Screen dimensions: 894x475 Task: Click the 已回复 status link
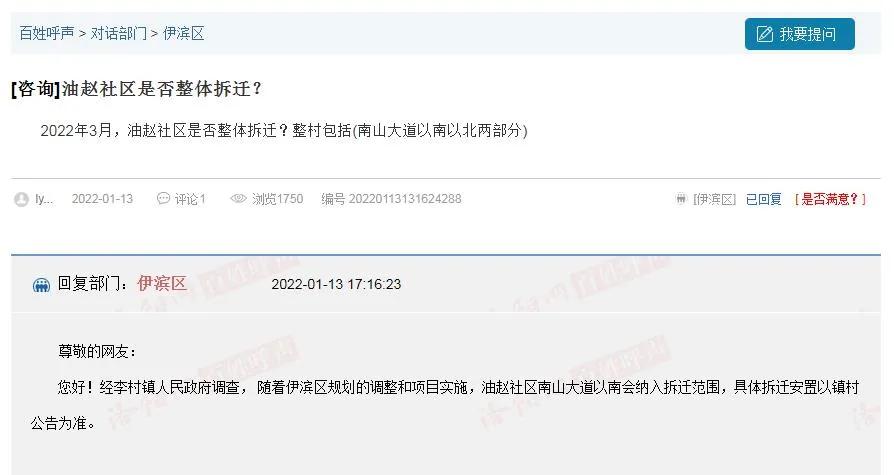tap(763, 199)
